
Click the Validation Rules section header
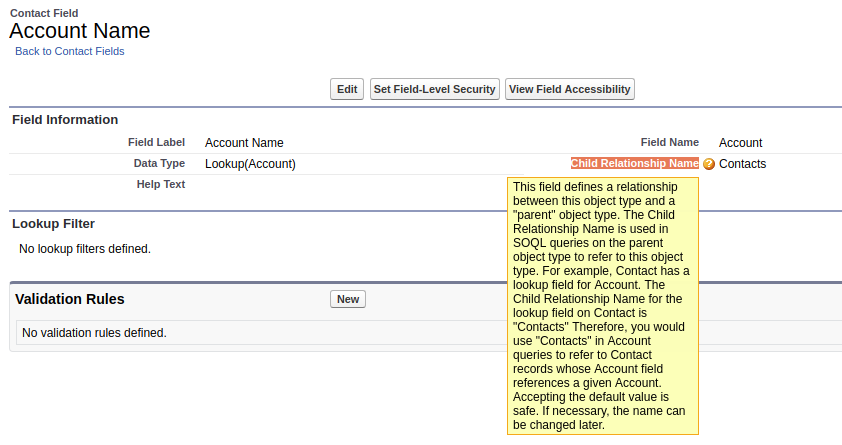(x=70, y=299)
